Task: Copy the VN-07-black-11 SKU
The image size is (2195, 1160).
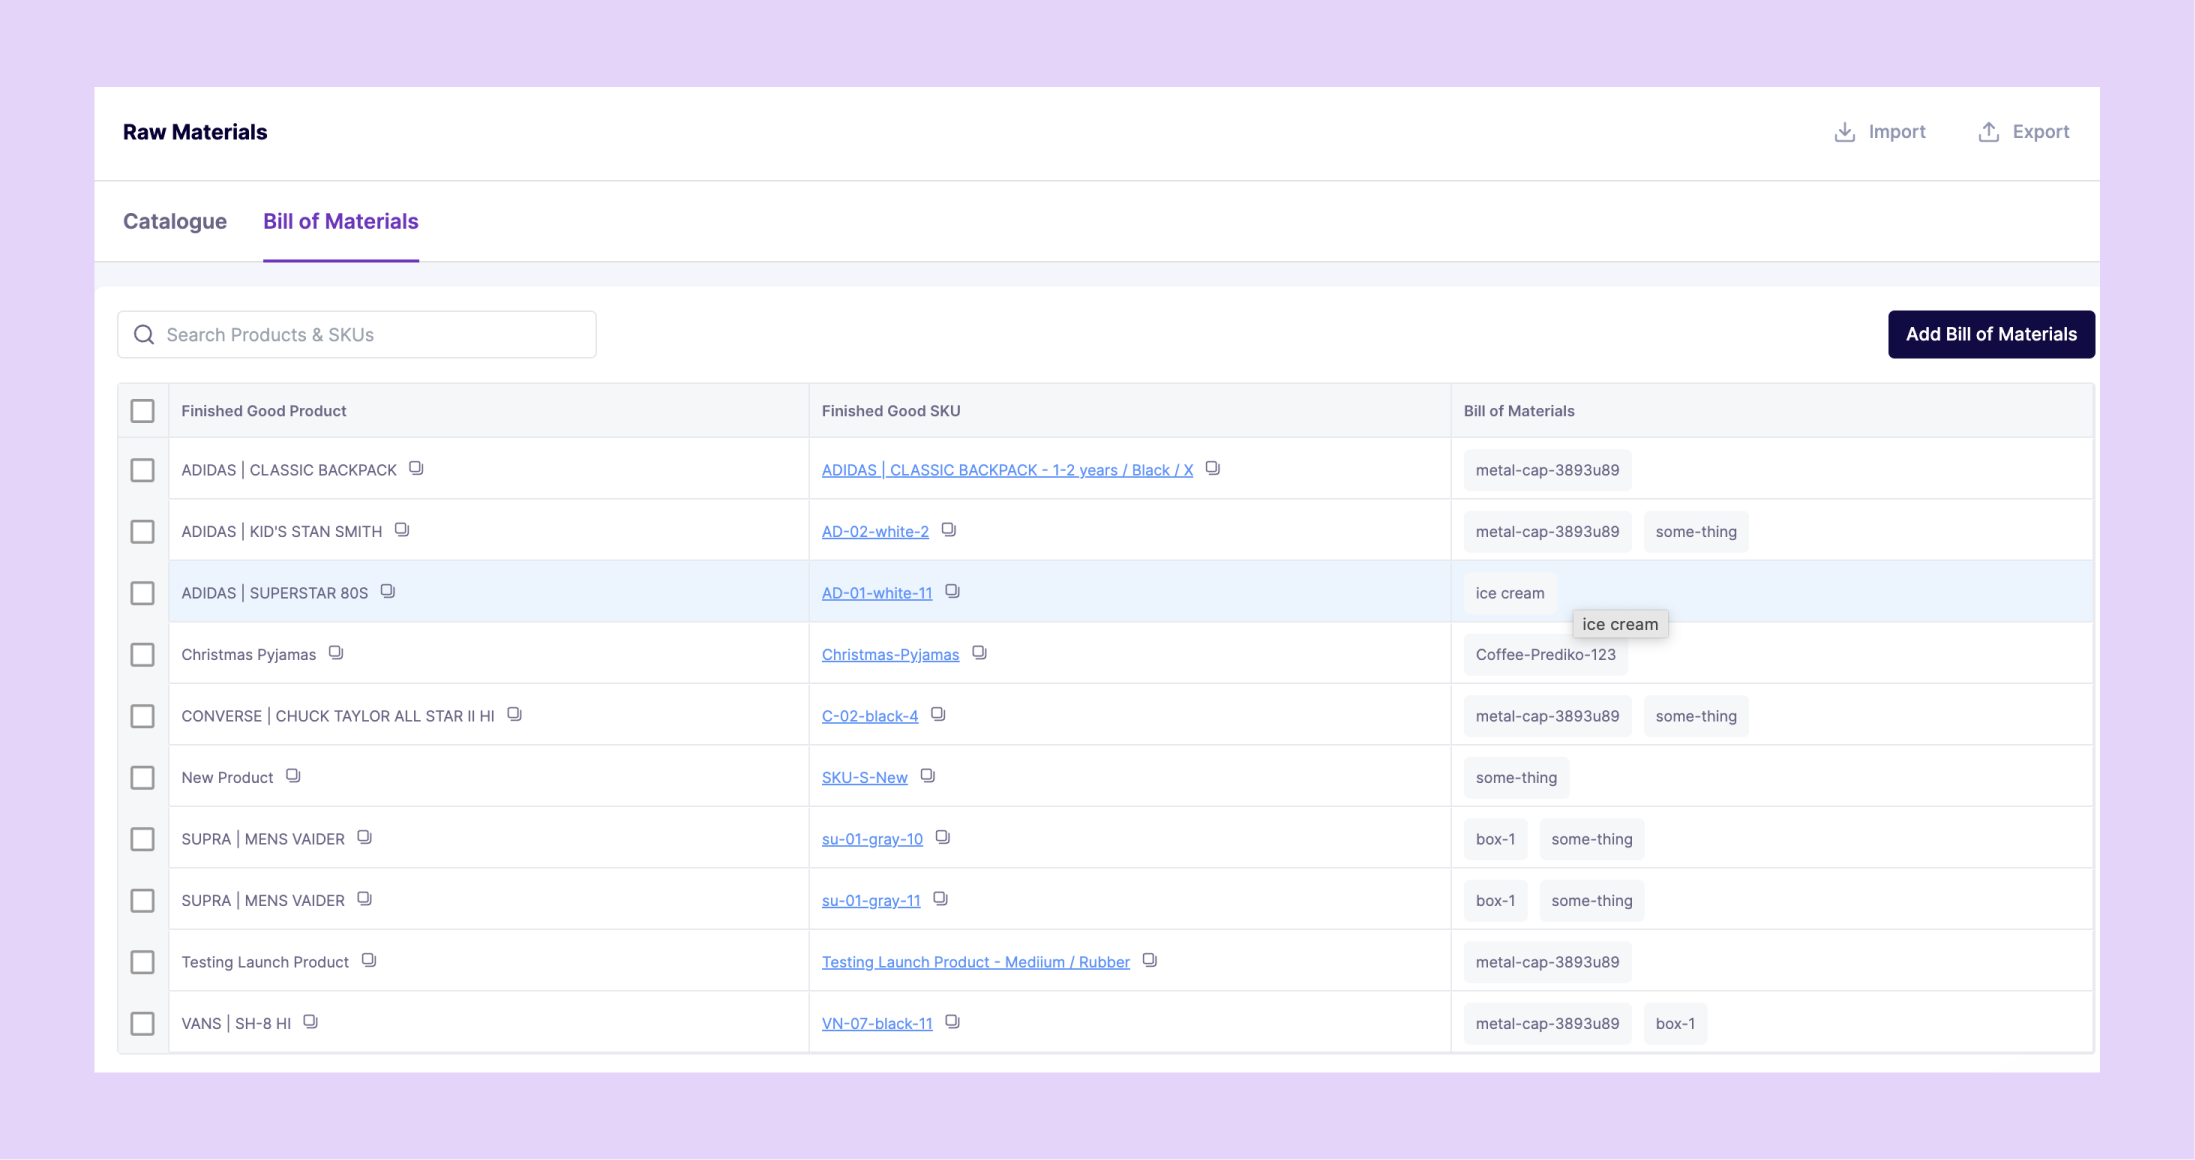Action: click(x=952, y=1022)
